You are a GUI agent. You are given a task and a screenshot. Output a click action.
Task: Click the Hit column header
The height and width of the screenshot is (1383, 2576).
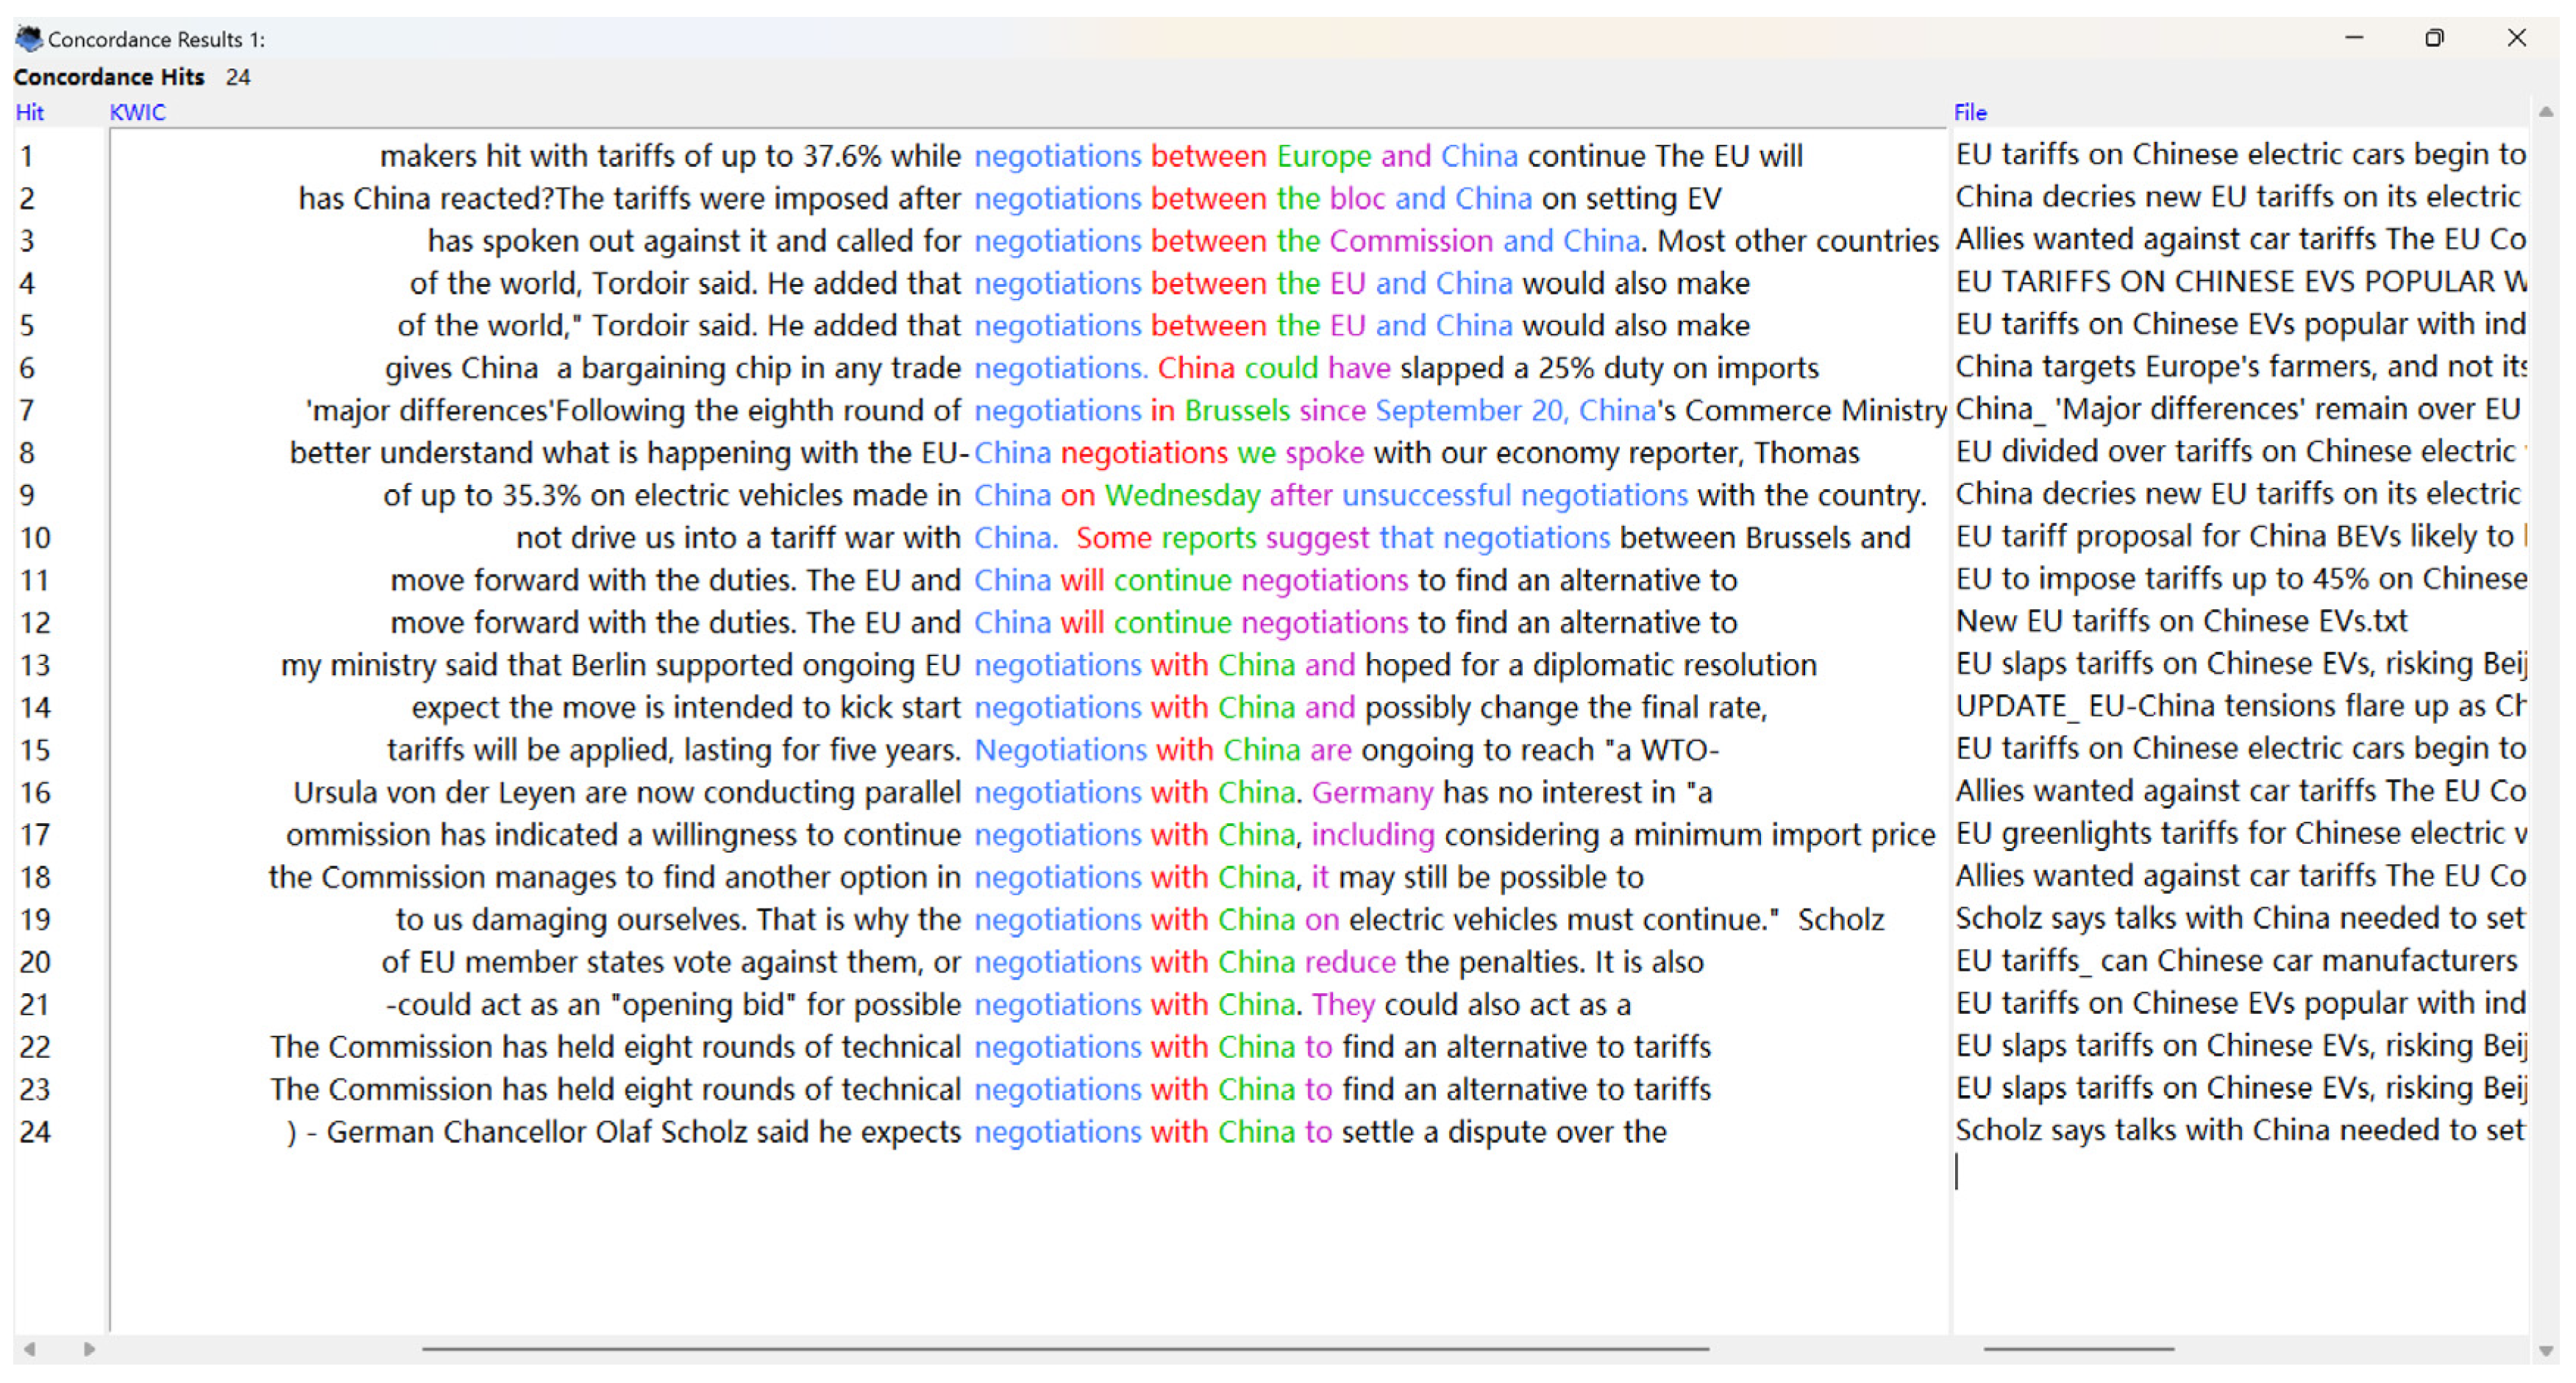click(x=29, y=112)
